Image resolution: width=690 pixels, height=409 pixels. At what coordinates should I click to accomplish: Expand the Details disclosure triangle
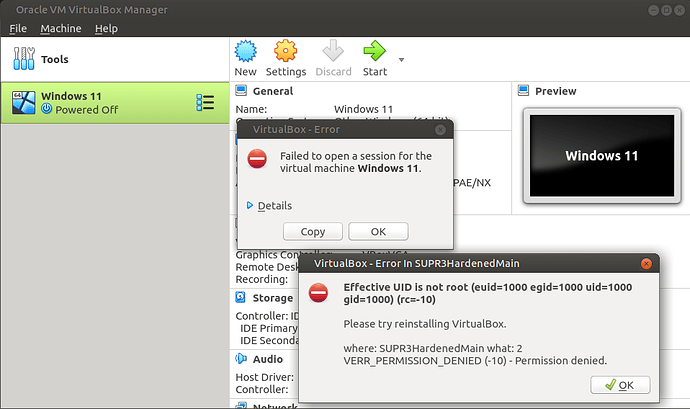click(x=250, y=205)
